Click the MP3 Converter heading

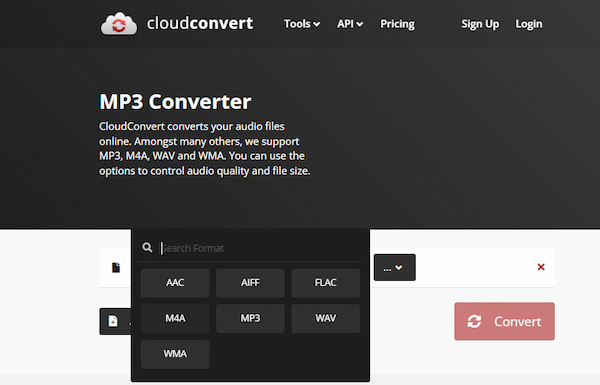[x=175, y=102]
